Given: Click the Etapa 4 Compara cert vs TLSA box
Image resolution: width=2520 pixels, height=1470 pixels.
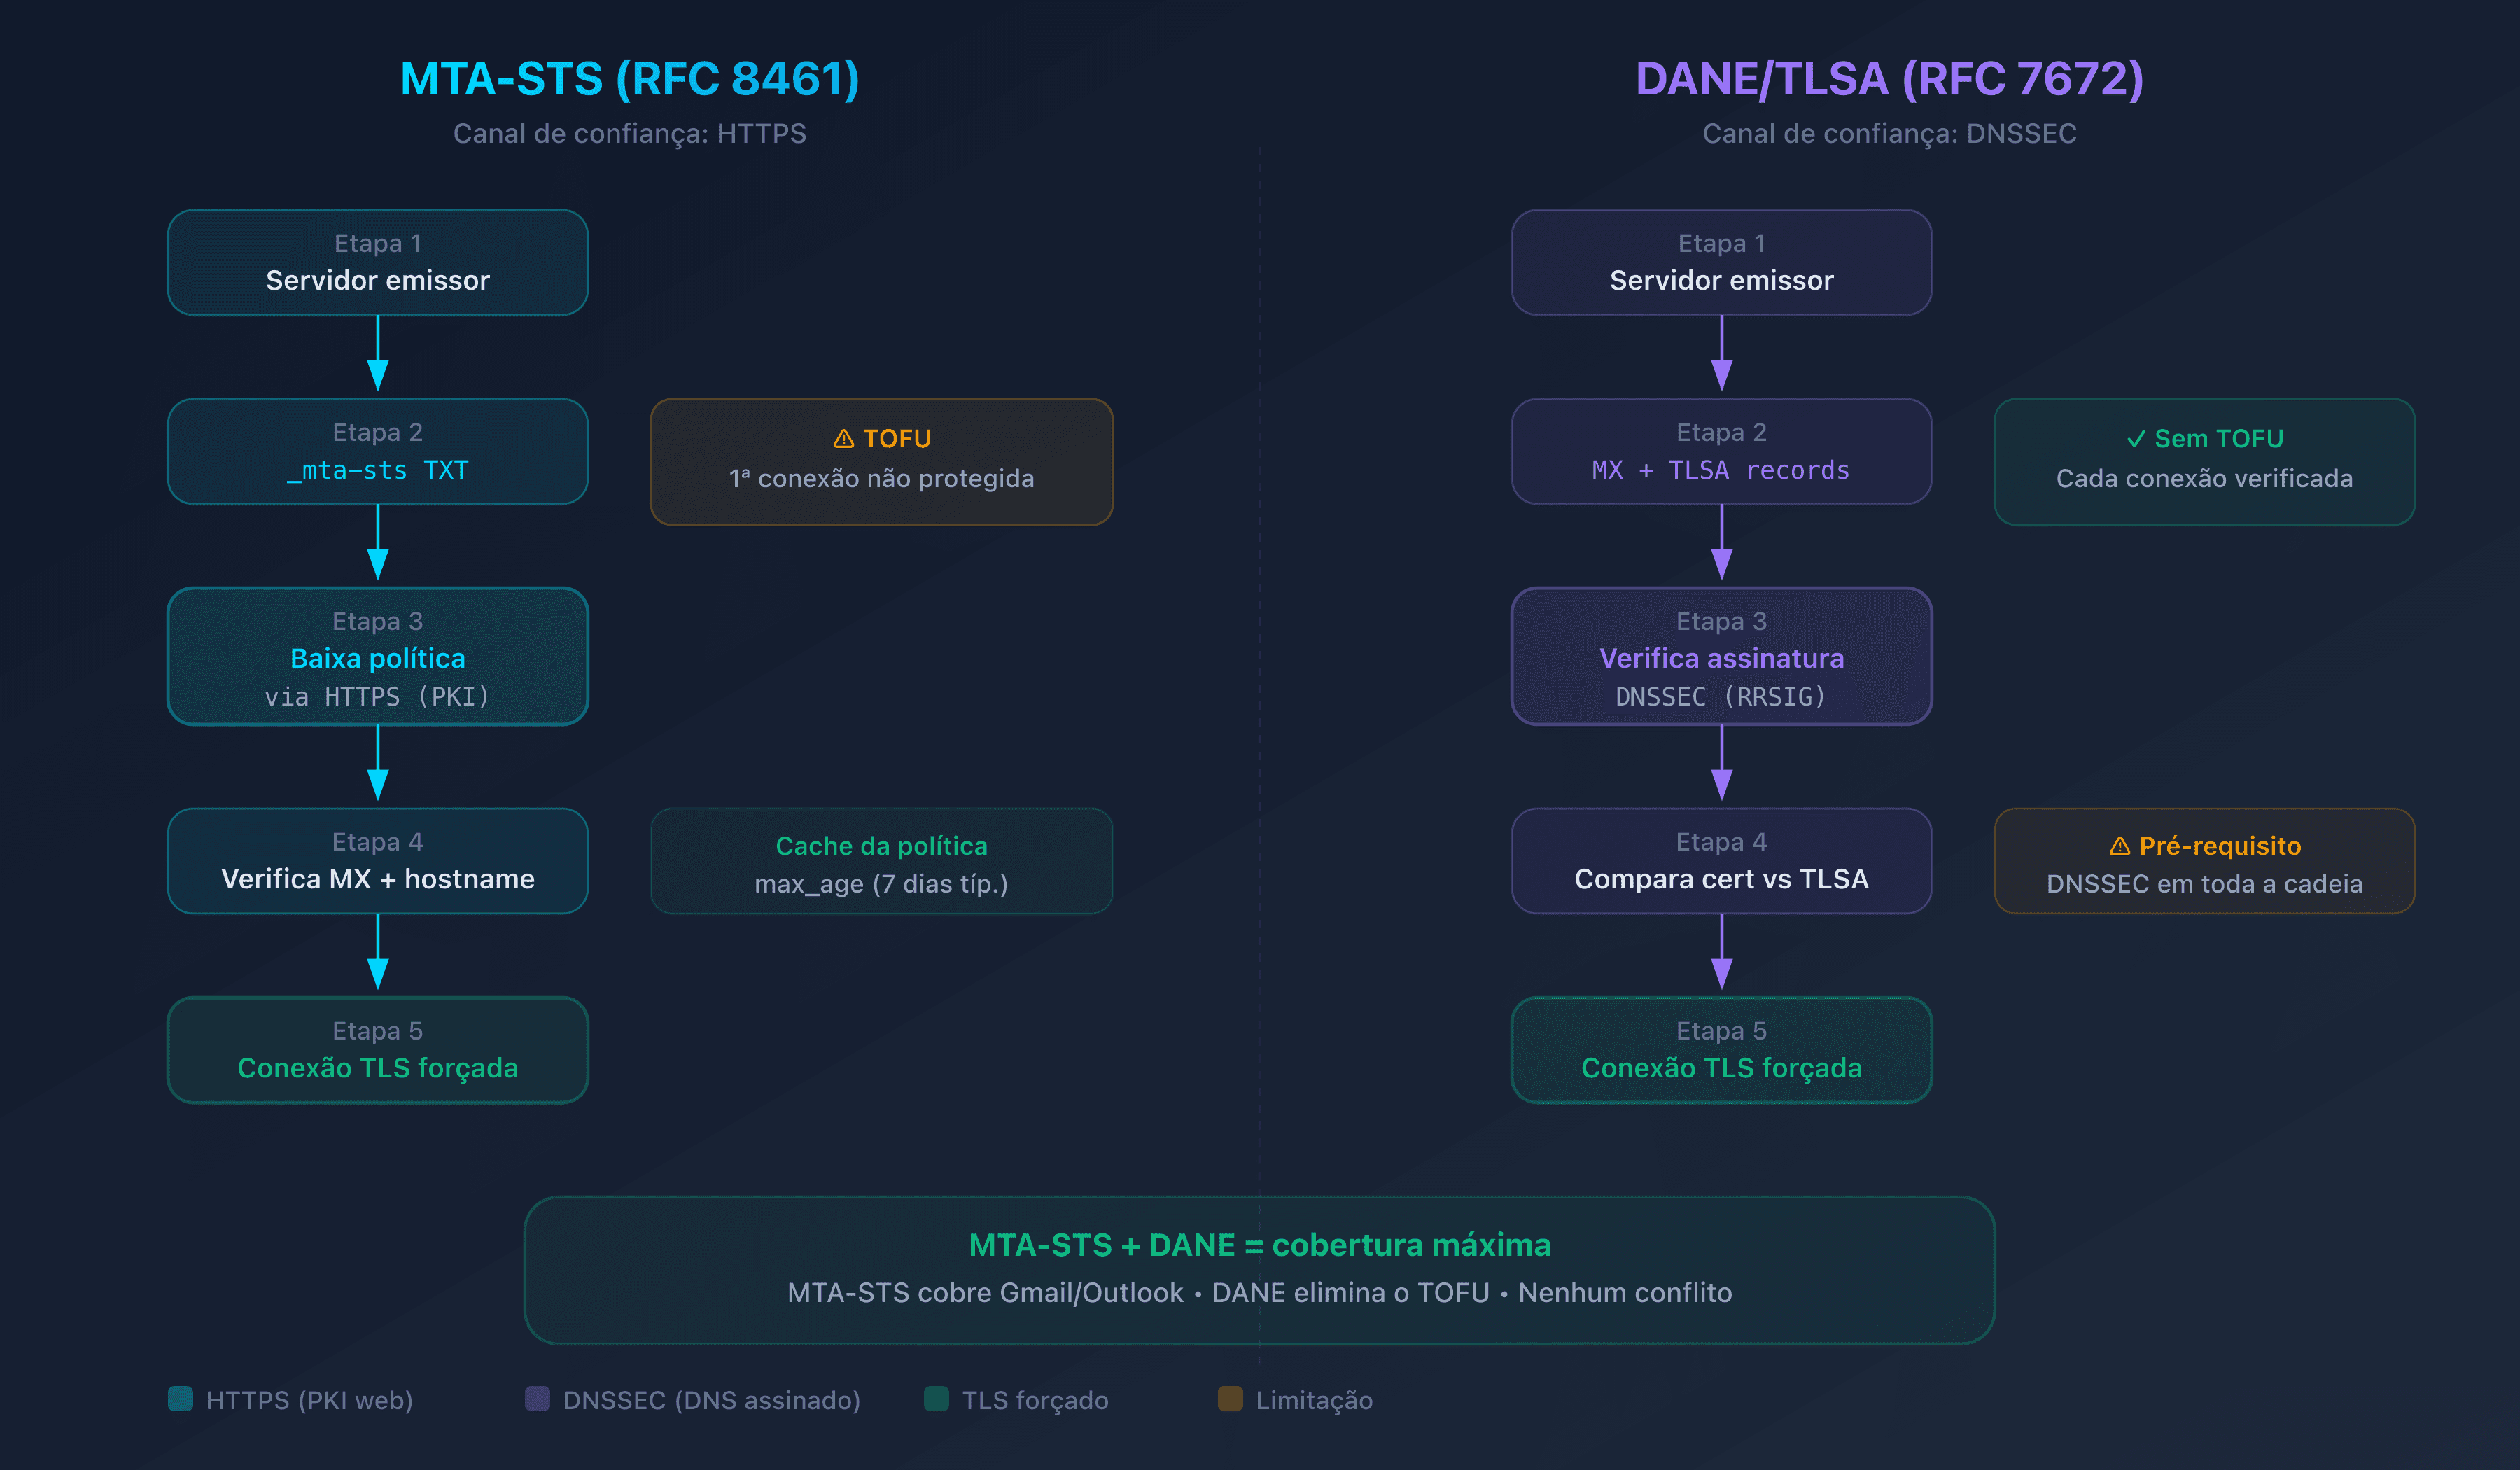Looking at the screenshot, I should point(1721,861).
